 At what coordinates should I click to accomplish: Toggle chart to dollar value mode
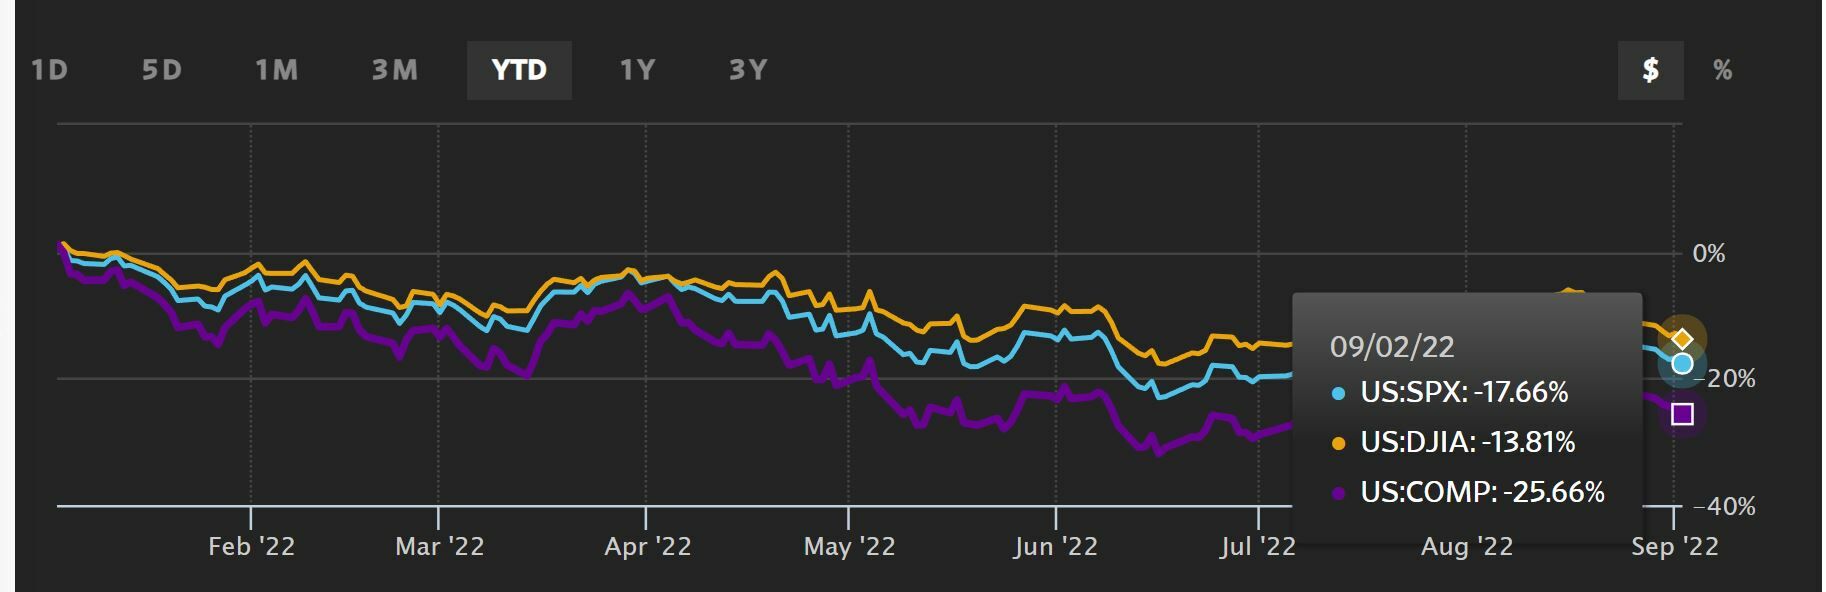(1651, 70)
